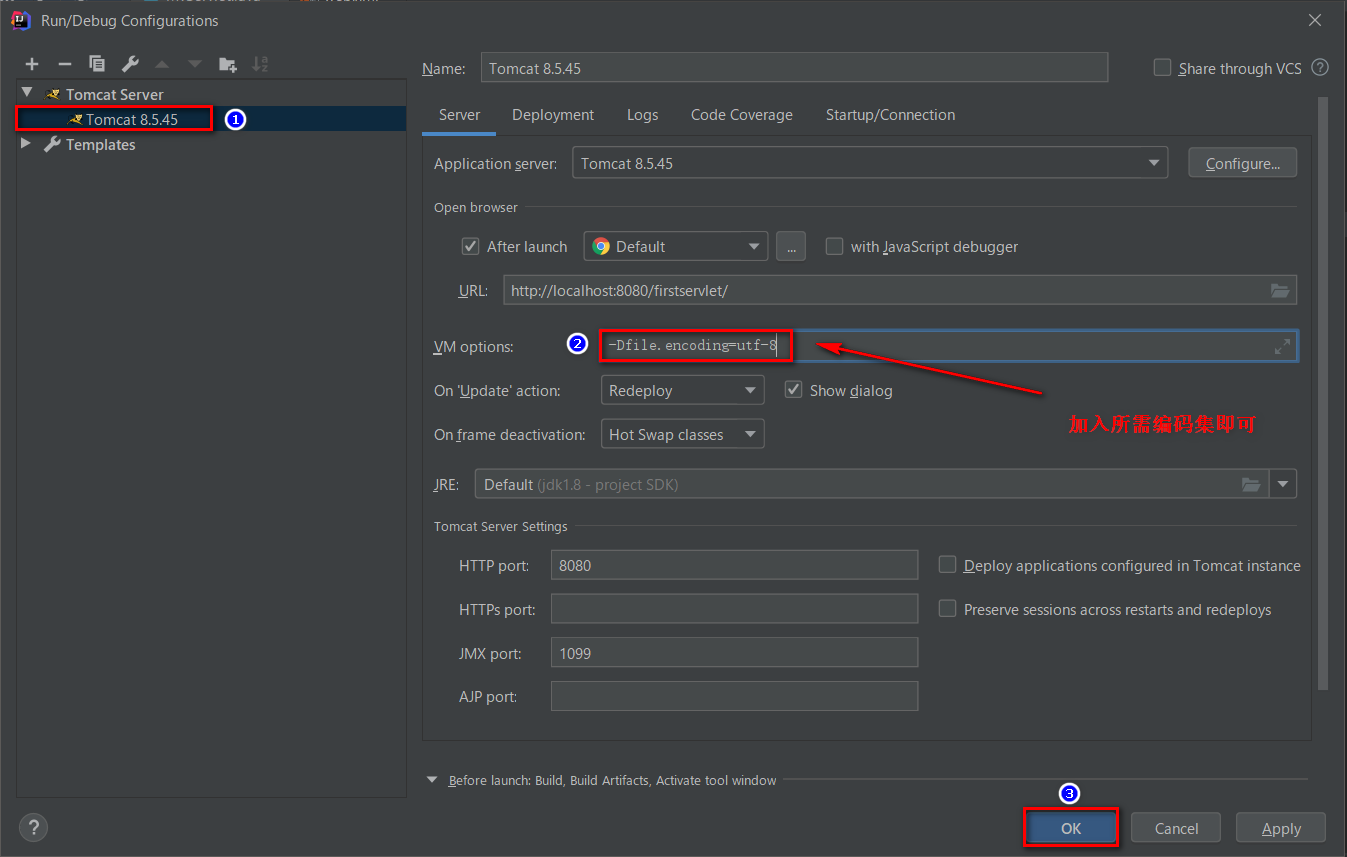The image size is (1347, 857).
Task: Sort configurations alphabetically
Action: coord(260,64)
